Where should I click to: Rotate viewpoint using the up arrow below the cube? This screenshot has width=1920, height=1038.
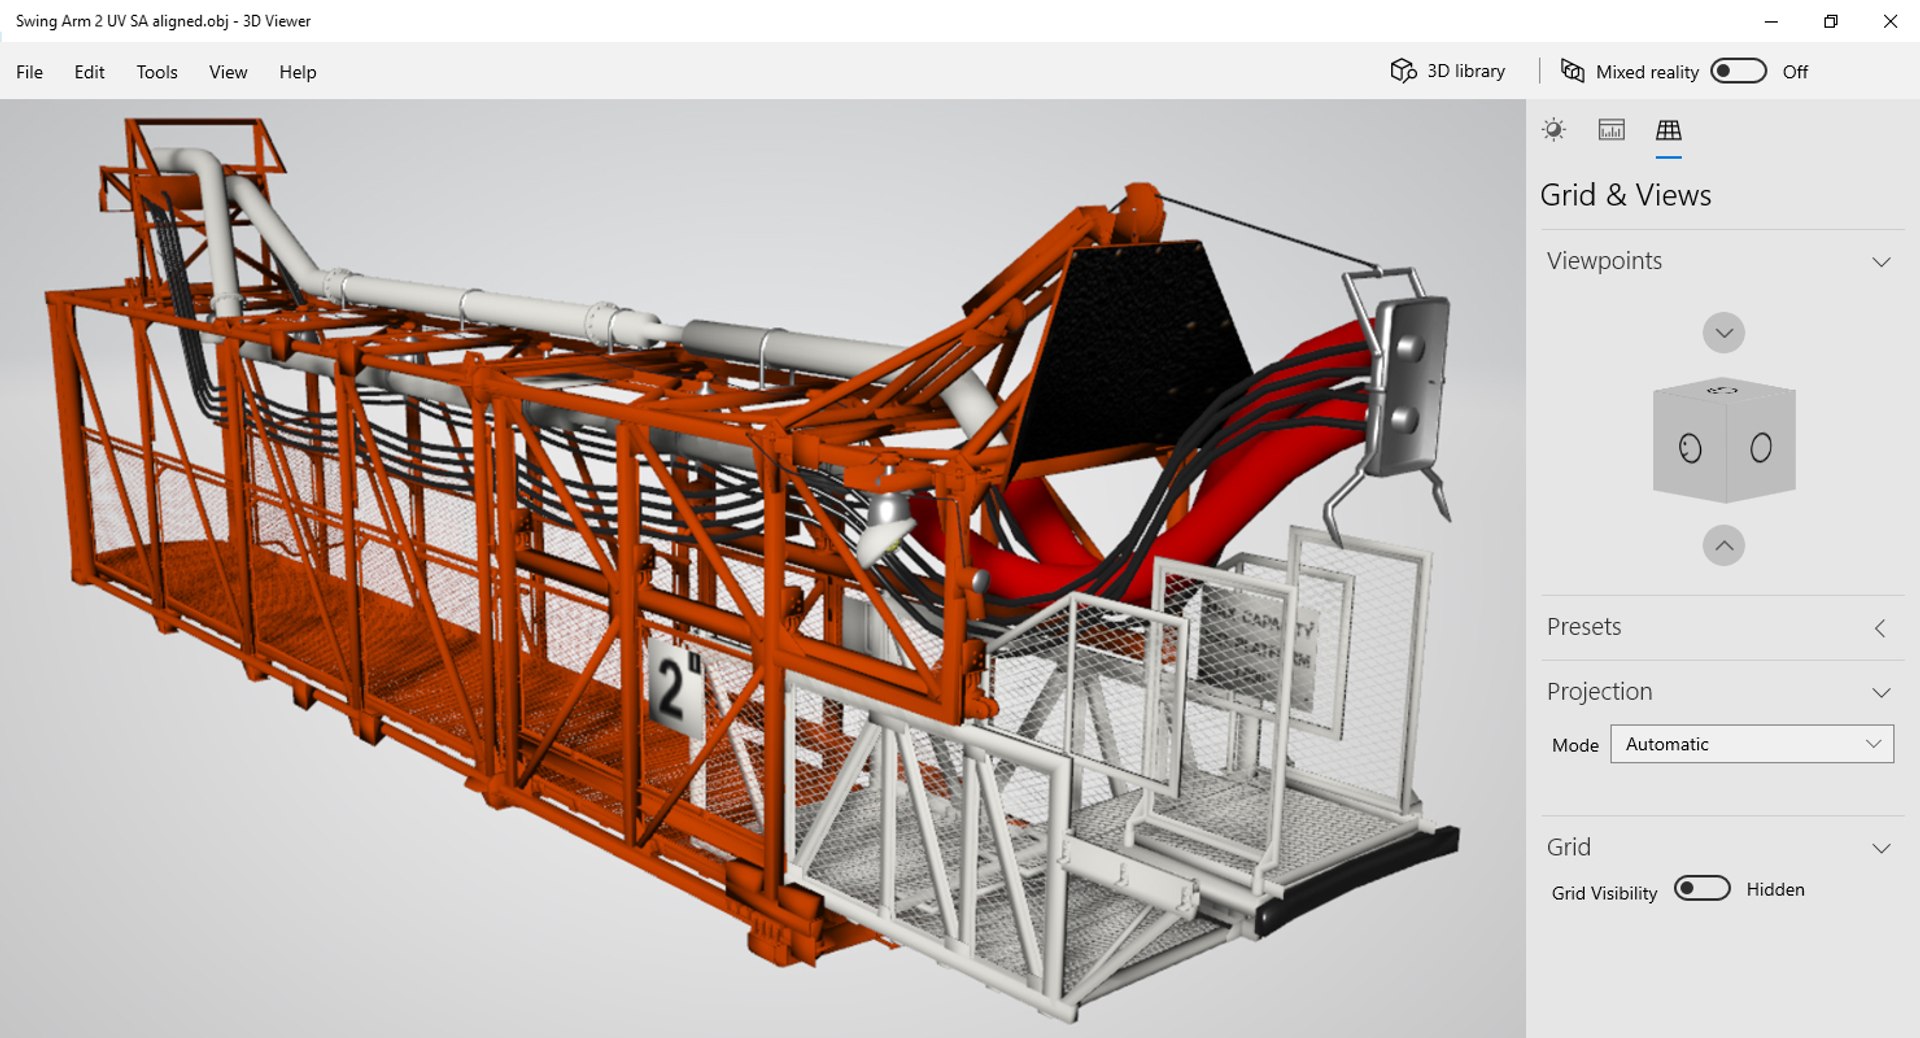click(1724, 546)
